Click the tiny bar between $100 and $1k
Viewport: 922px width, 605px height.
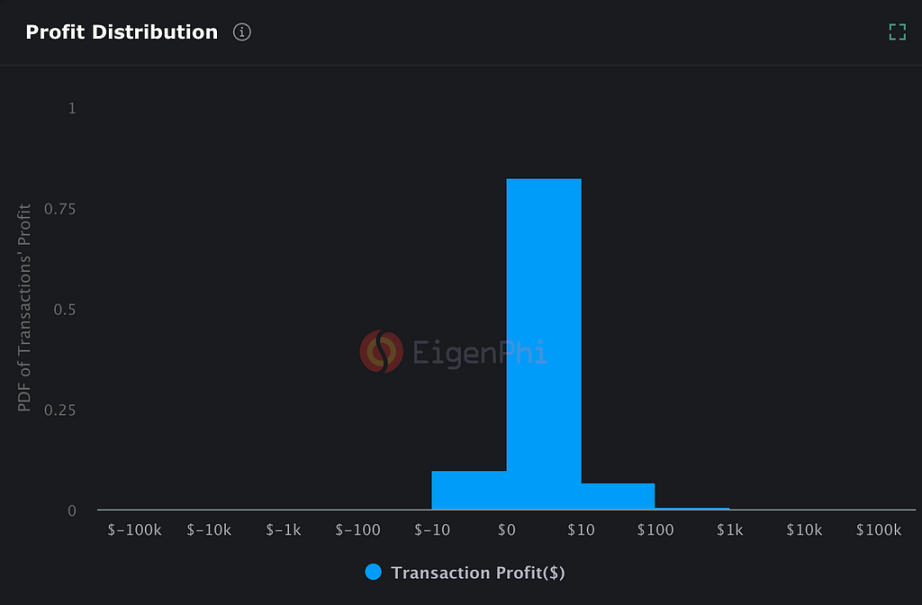[692, 508]
